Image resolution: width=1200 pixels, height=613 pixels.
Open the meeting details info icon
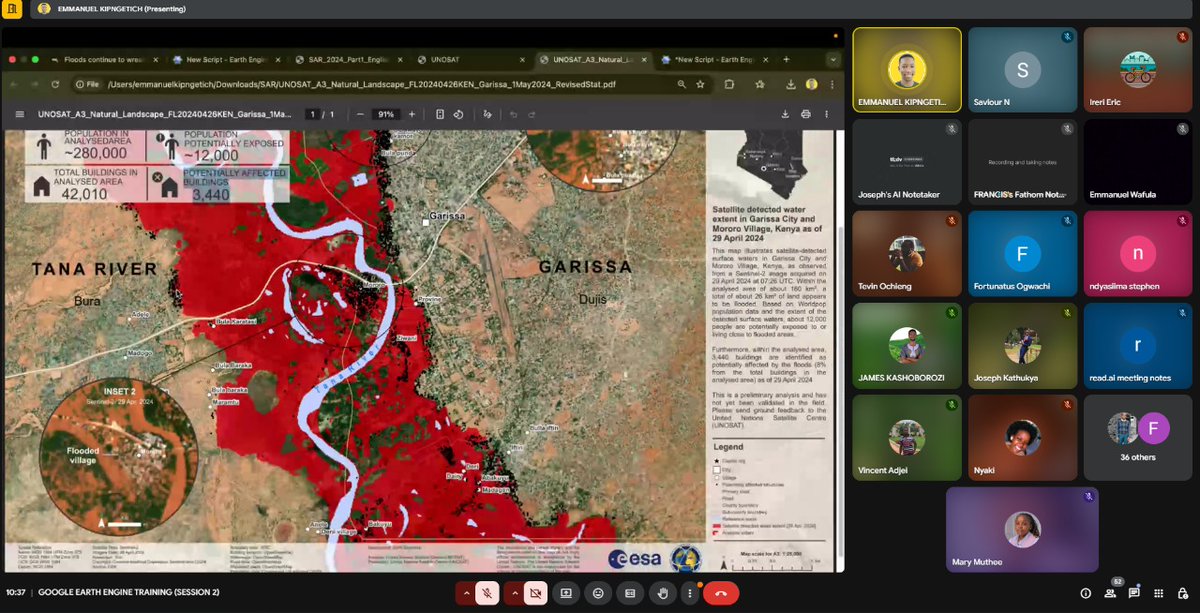(x=1085, y=593)
